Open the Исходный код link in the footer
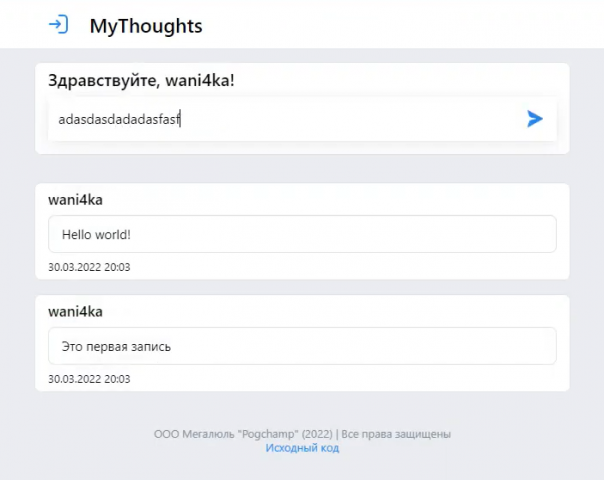The height and width of the screenshot is (480, 604). click(302, 448)
